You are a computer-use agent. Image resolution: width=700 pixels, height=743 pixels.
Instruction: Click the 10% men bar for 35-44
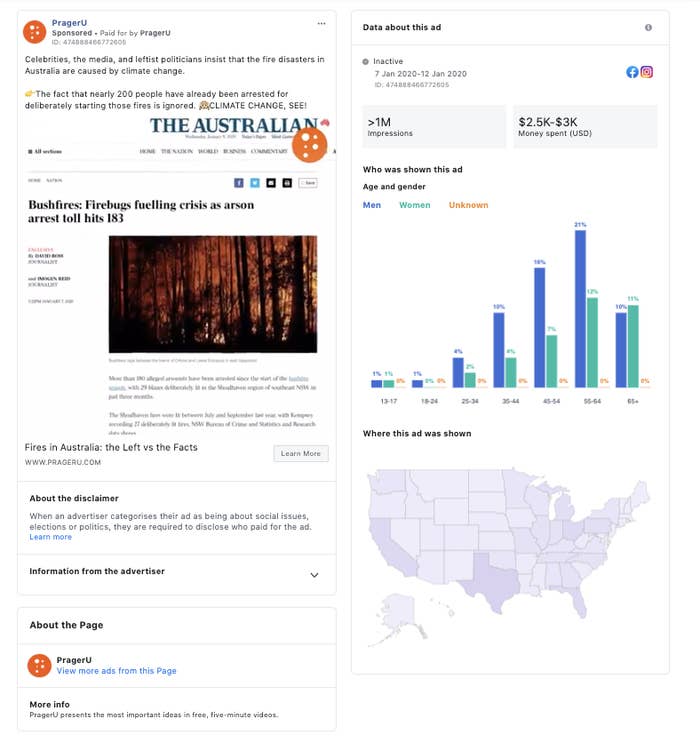pyautogui.click(x=499, y=350)
